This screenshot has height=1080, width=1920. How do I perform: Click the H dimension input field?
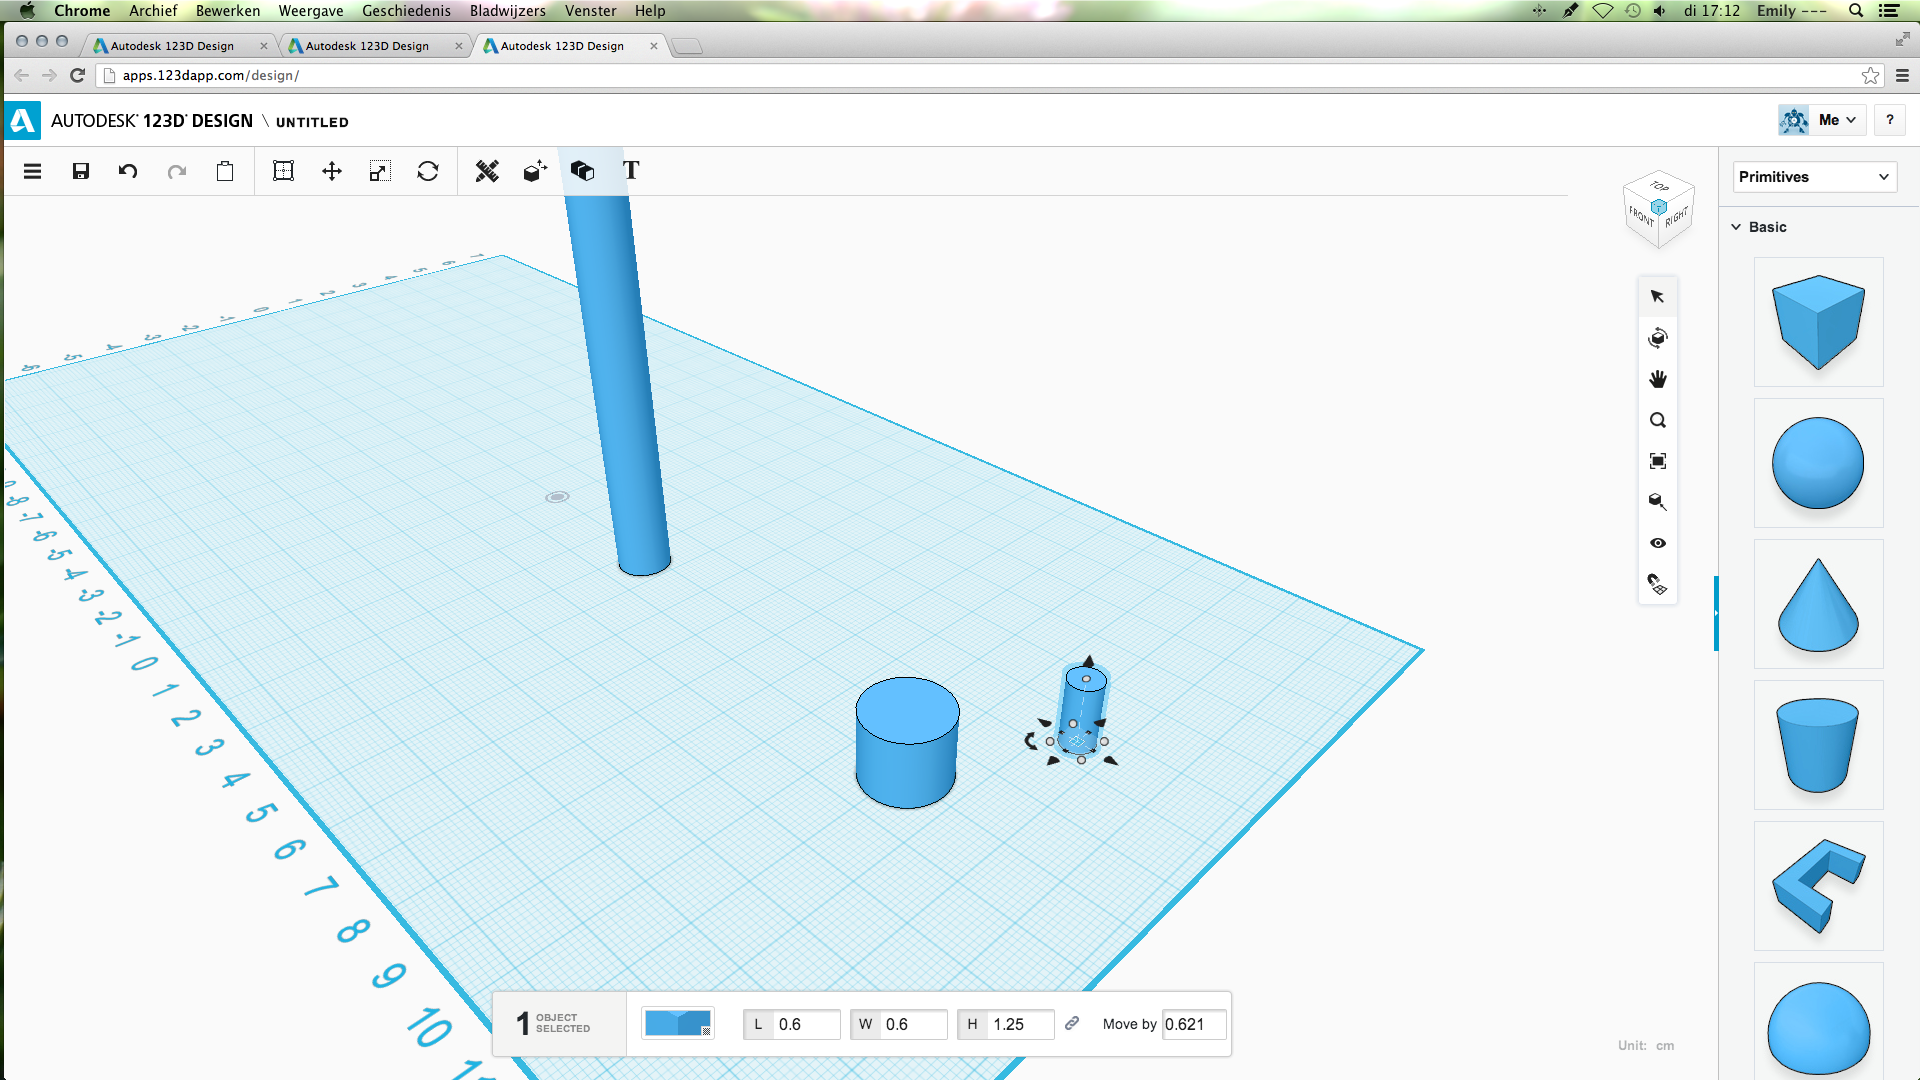1020,1024
